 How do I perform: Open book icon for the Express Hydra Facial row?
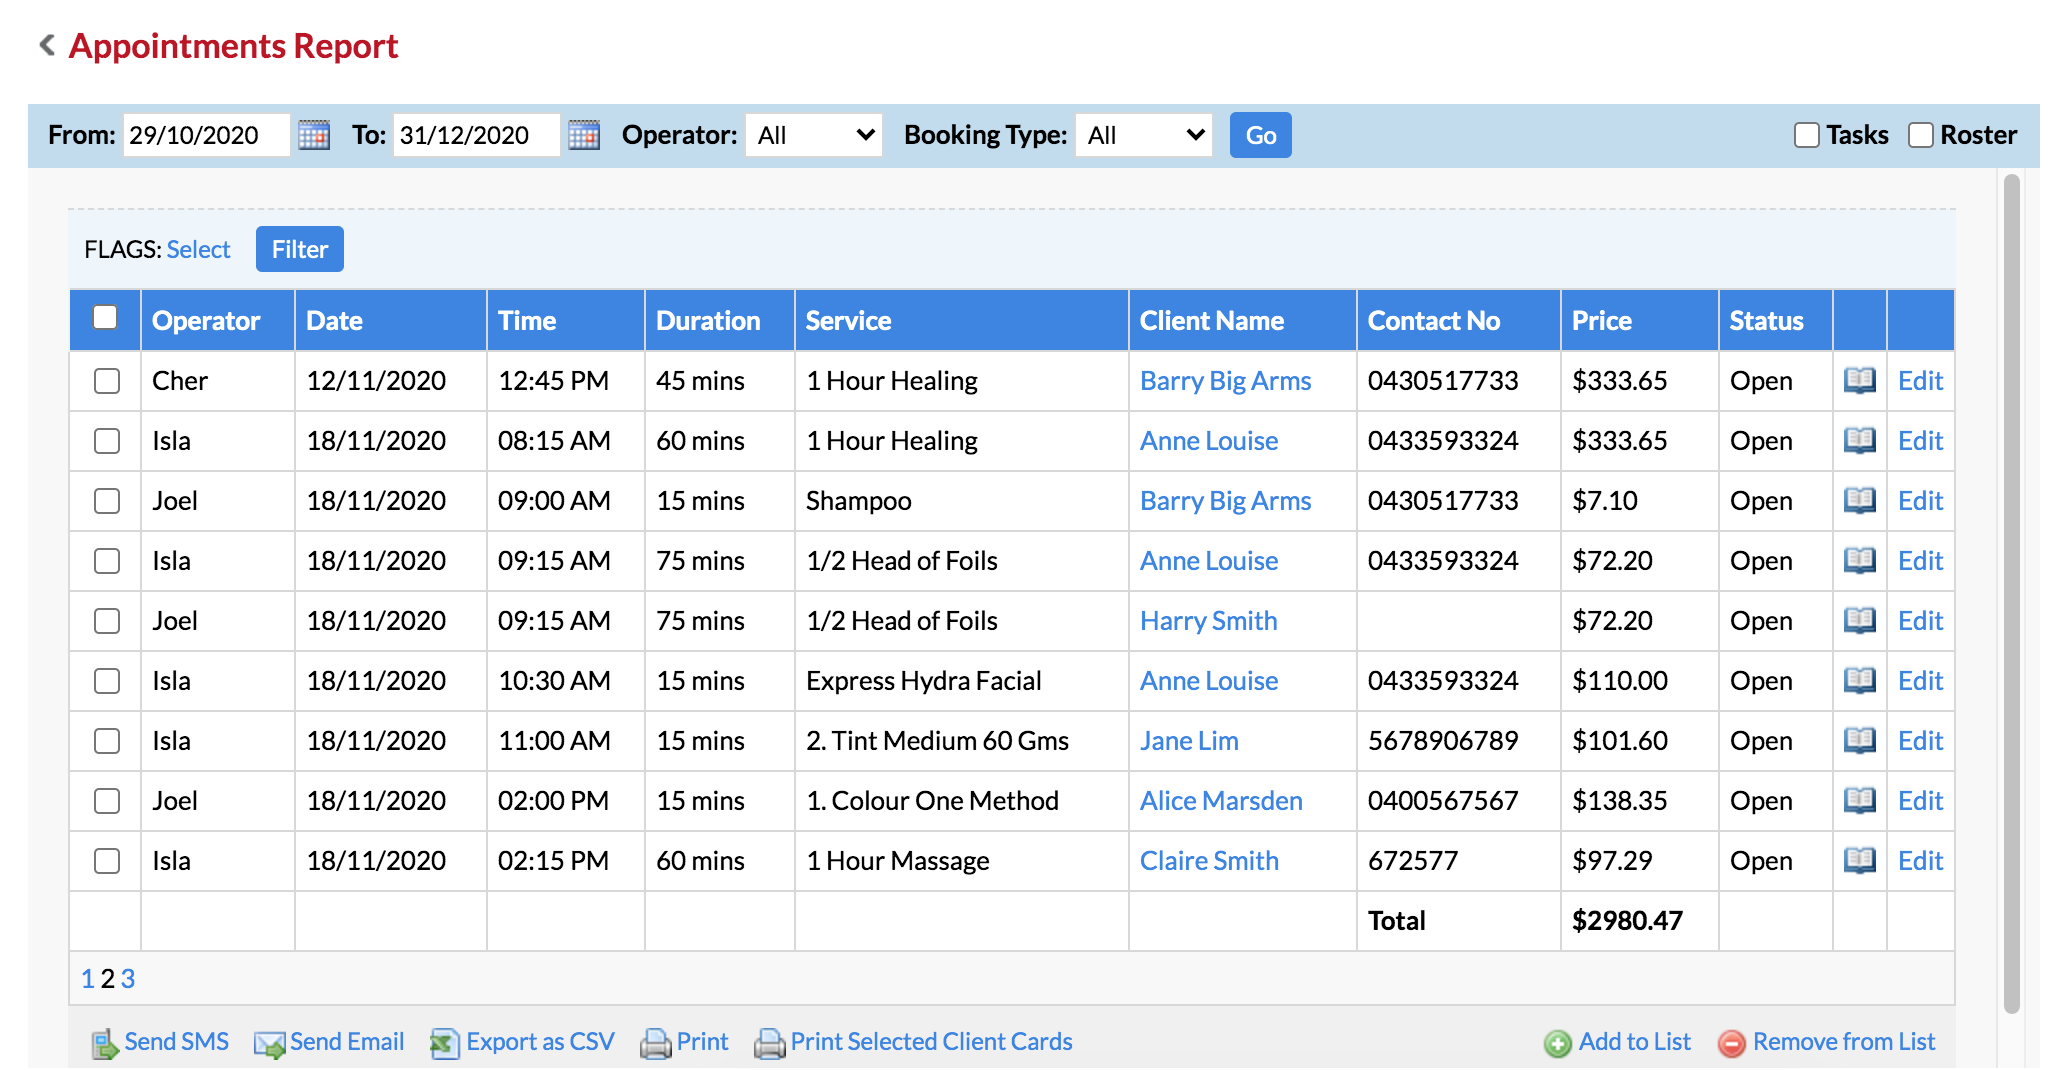[x=1859, y=681]
